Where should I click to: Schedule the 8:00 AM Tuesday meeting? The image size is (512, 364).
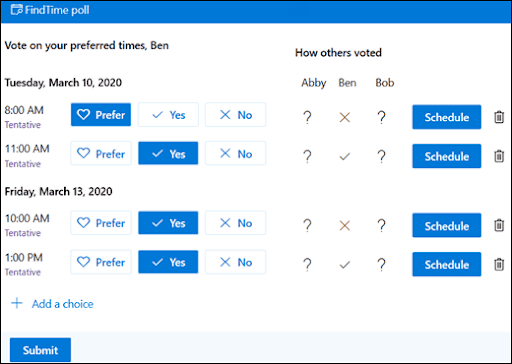pyautogui.click(x=447, y=117)
